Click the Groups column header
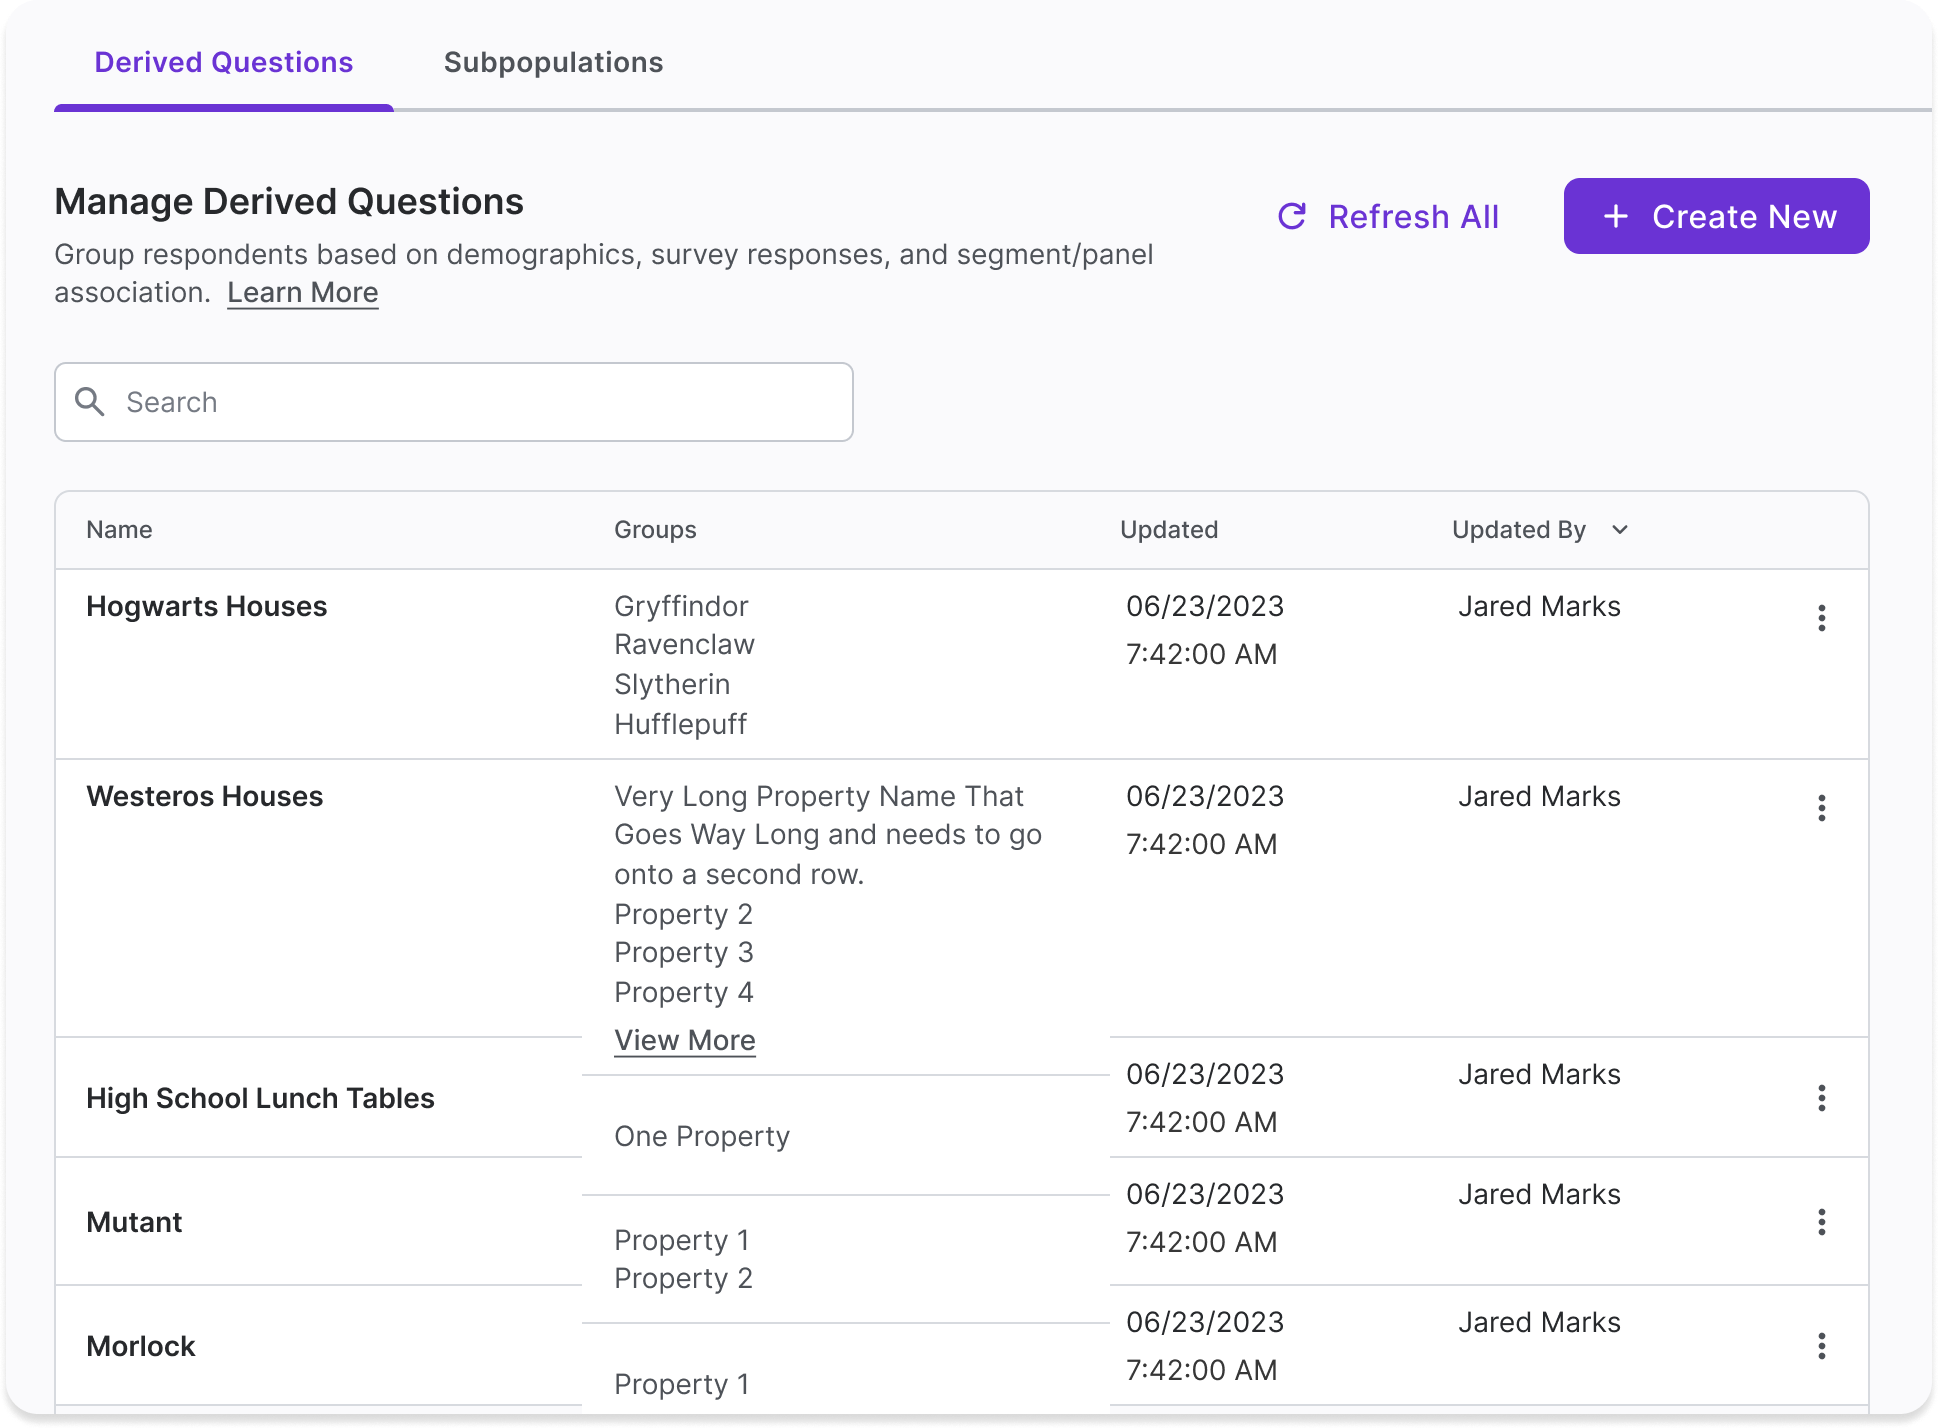This screenshot has height=1428, width=1938. [x=655, y=530]
